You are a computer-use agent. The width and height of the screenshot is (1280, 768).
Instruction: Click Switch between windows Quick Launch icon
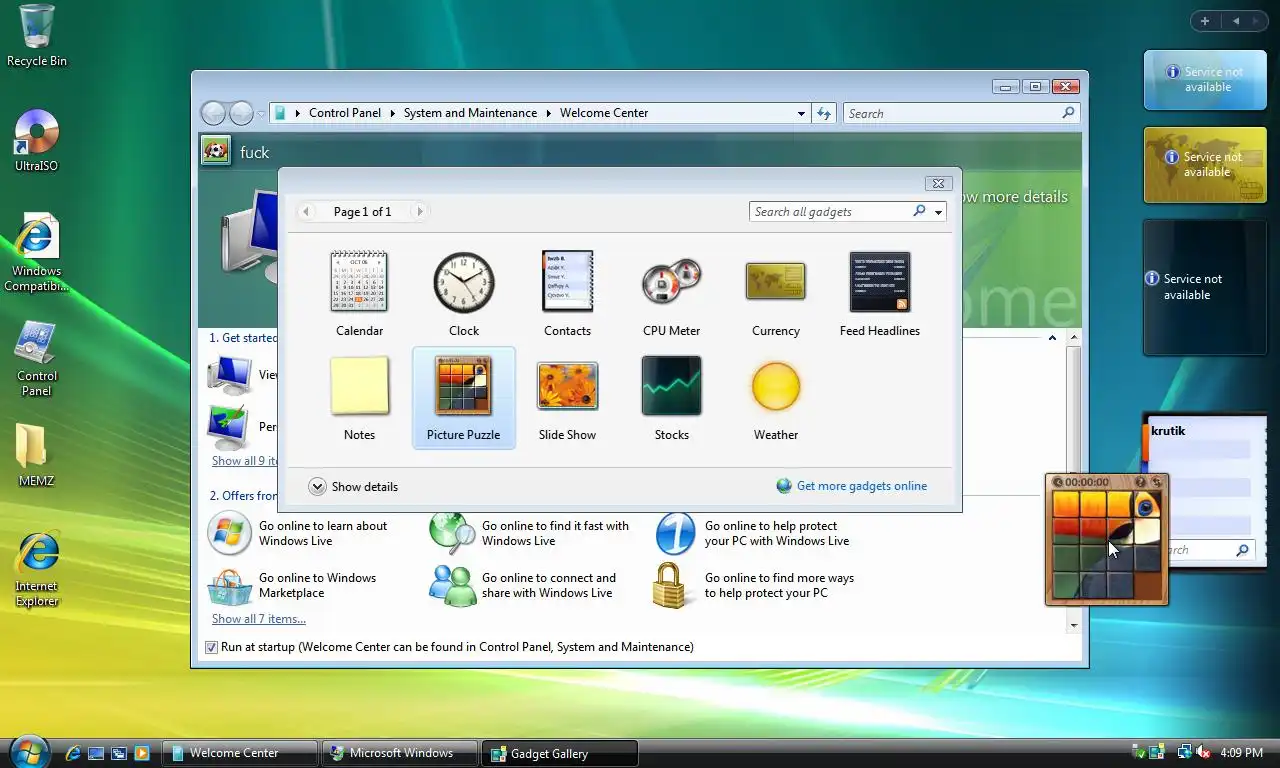119,753
